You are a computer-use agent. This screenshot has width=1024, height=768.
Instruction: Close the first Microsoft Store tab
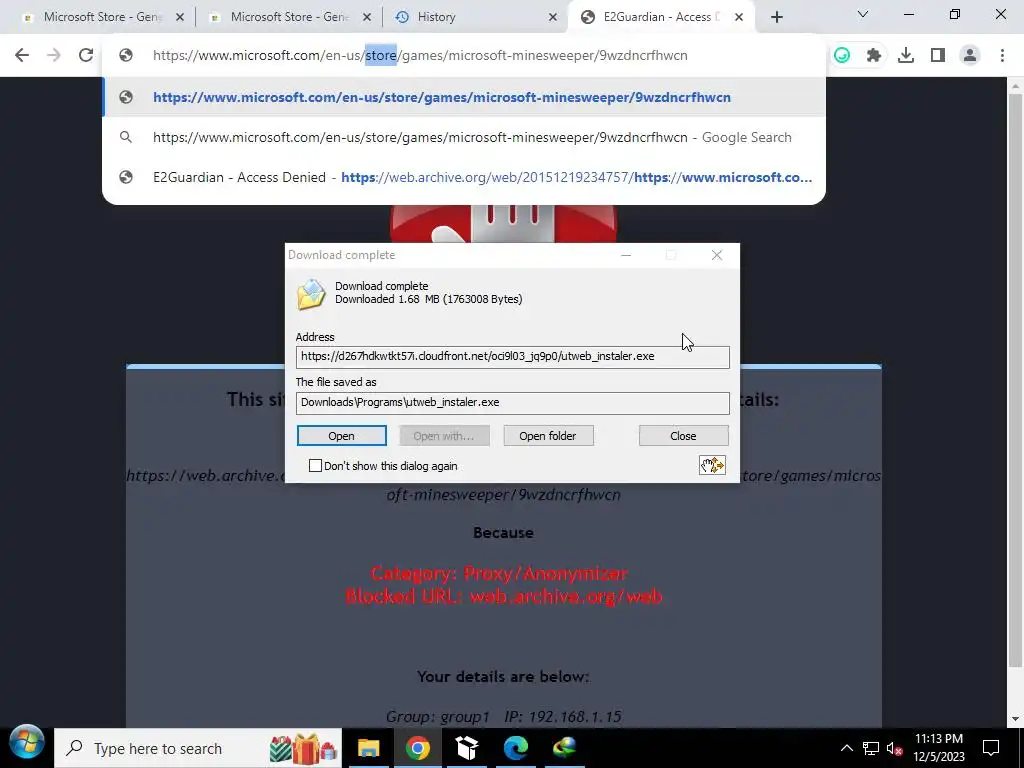point(180,18)
